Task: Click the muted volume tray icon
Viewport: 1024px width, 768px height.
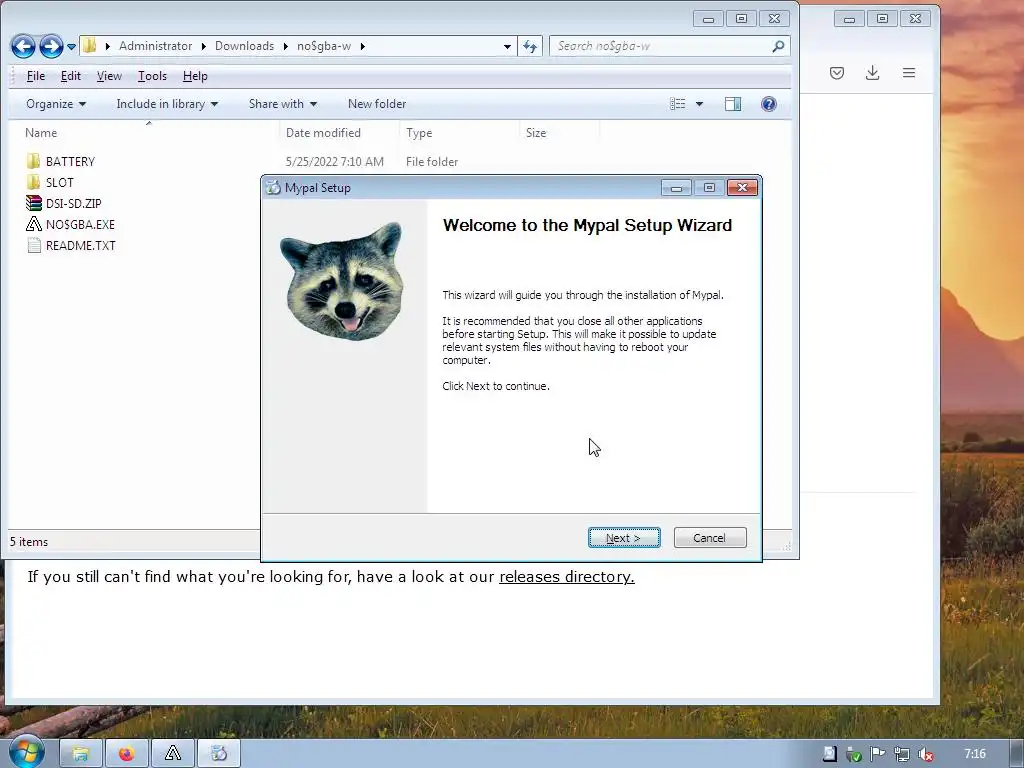Action: (x=925, y=754)
